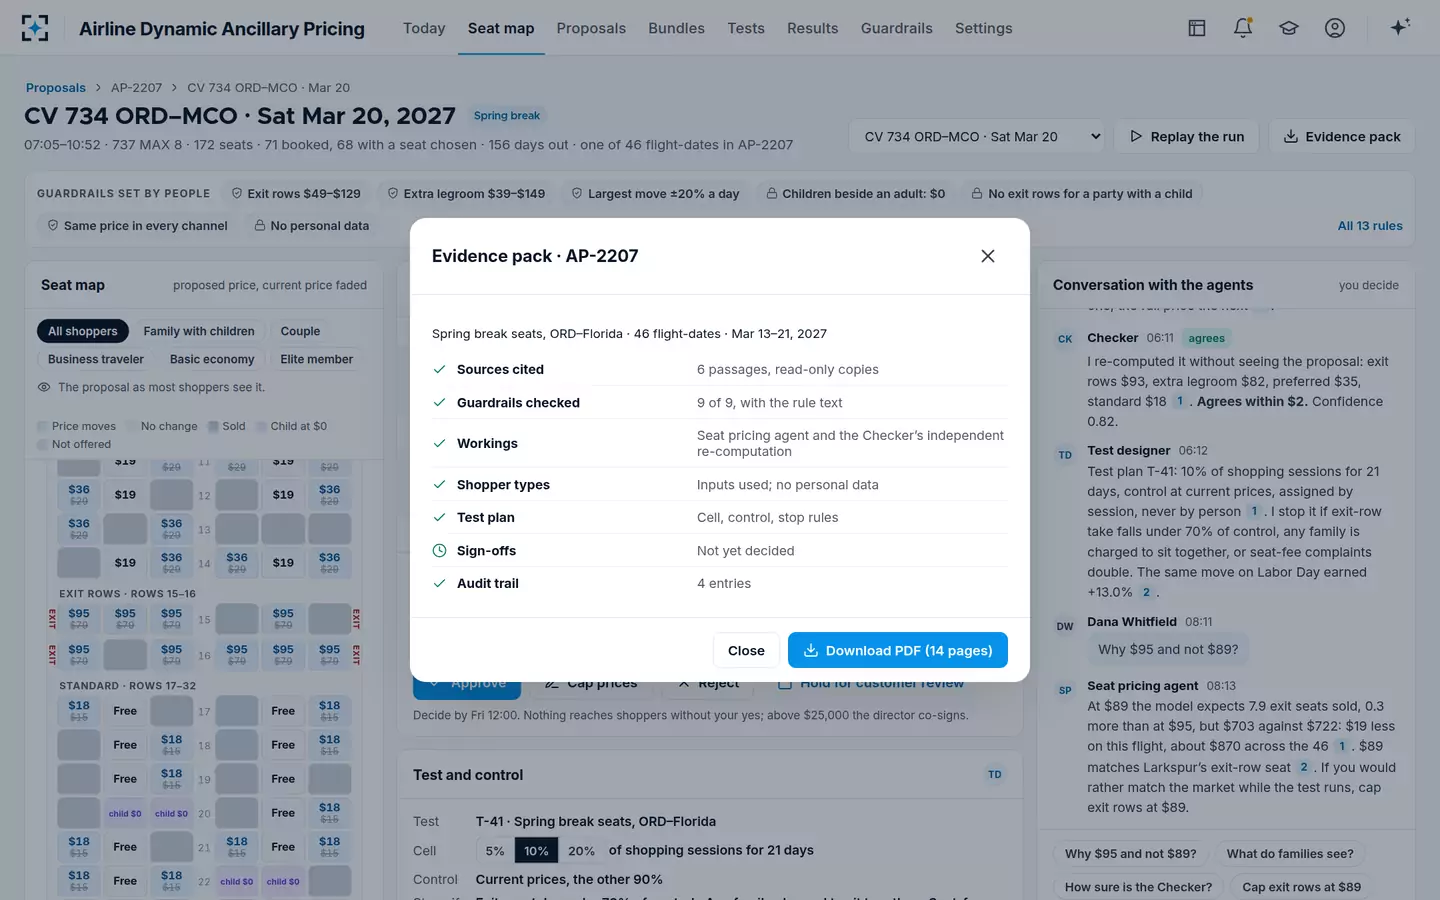Click the Seat pricing agent SP avatar
Viewport: 1440px width, 900px height.
click(x=1065, y=690)
